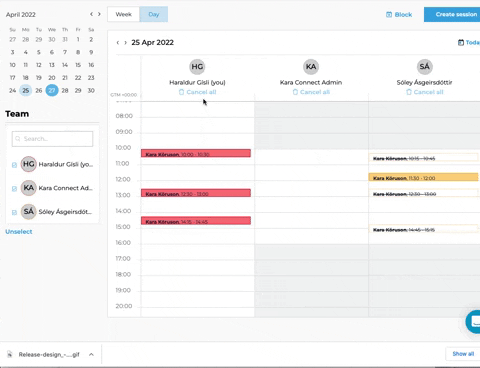Open the orange 11:30 - 12:00 session

point(424,177)
